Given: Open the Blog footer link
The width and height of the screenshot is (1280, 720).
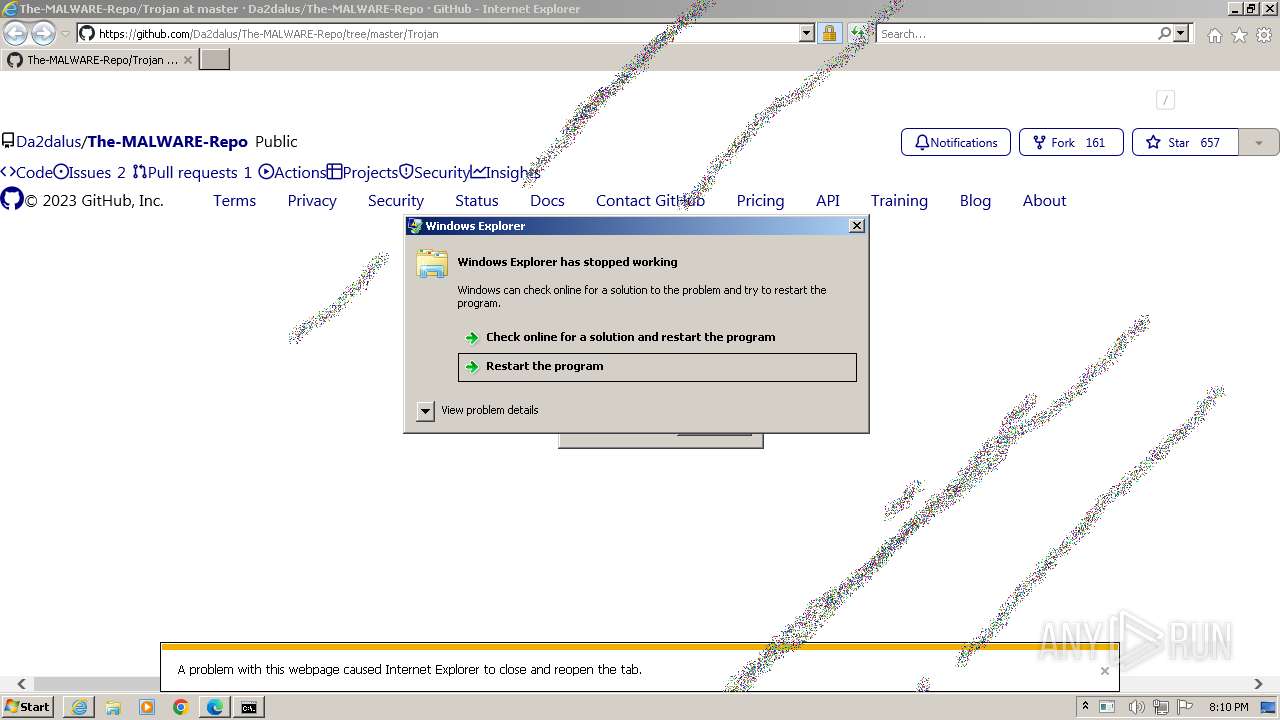Looking at the screenshot, I should 975,200.
